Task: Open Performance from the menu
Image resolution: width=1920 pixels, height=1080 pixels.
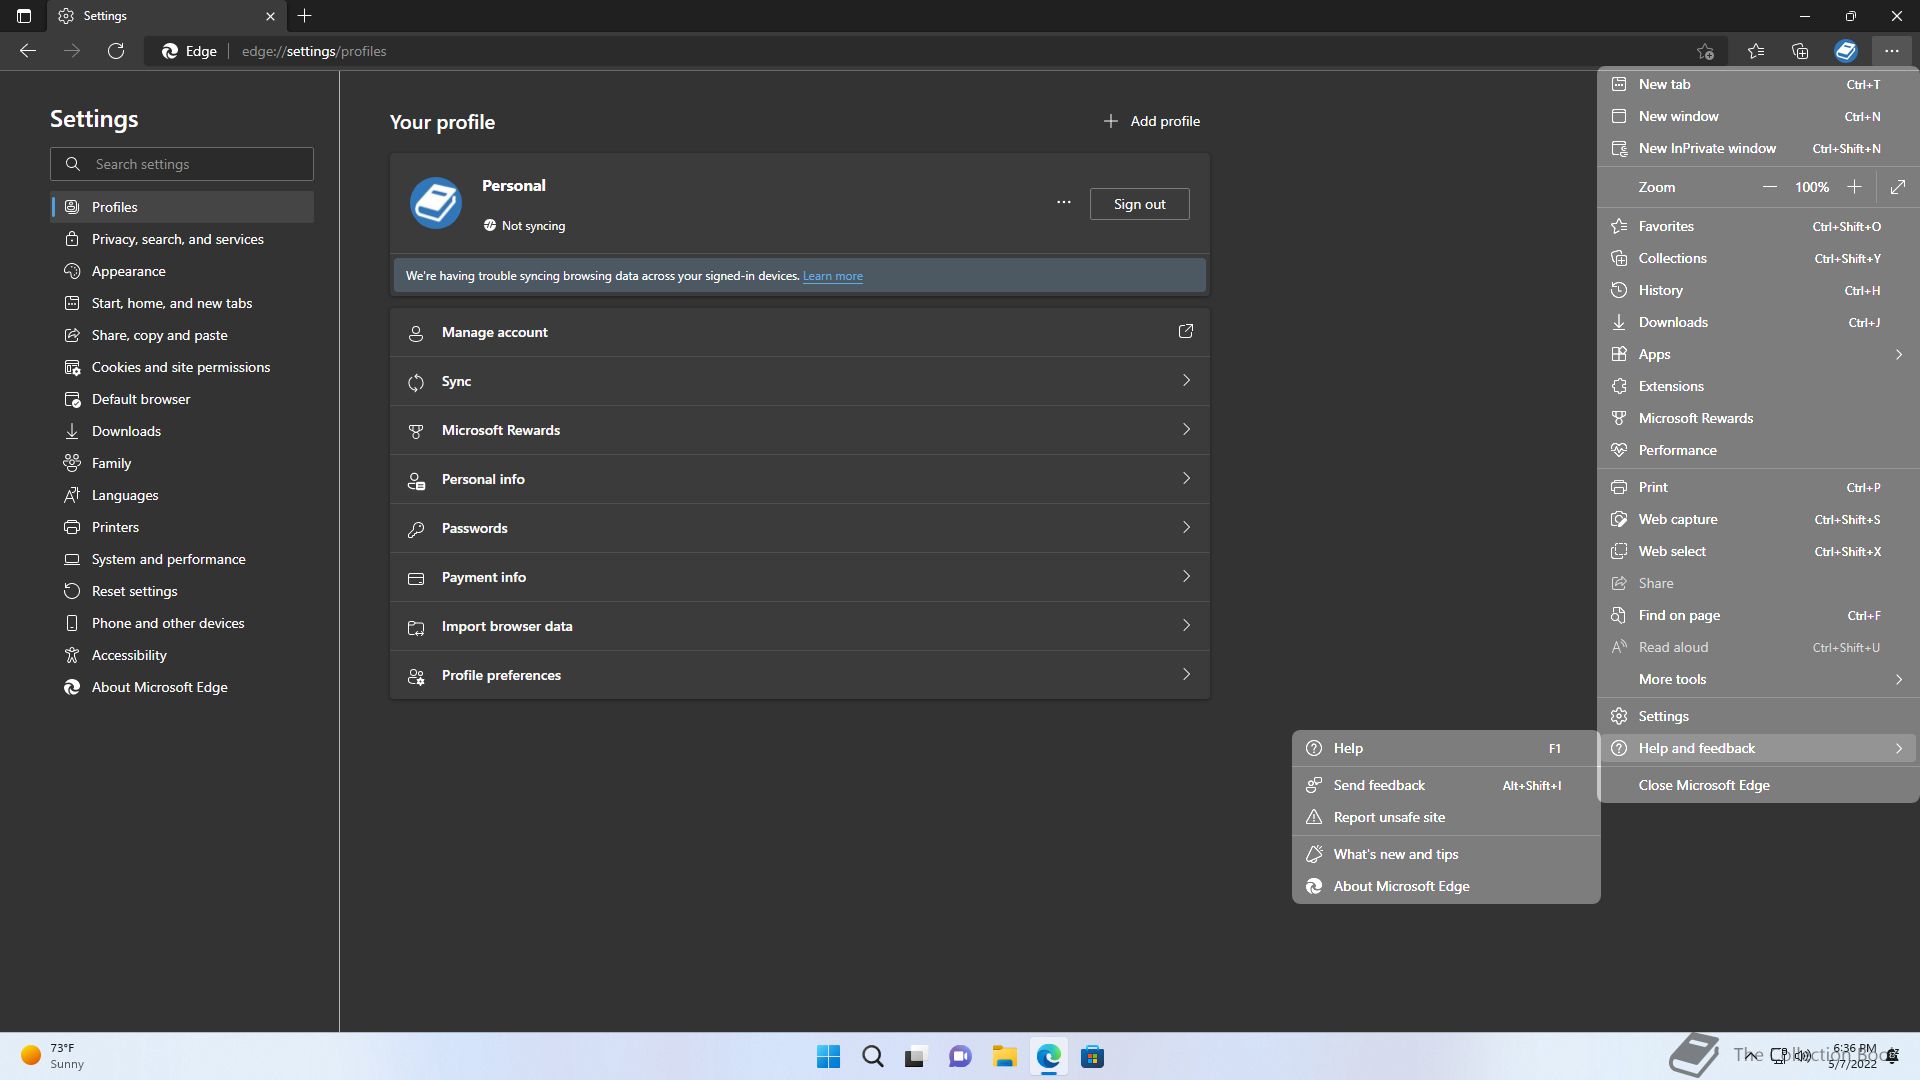Action: 1758,450
